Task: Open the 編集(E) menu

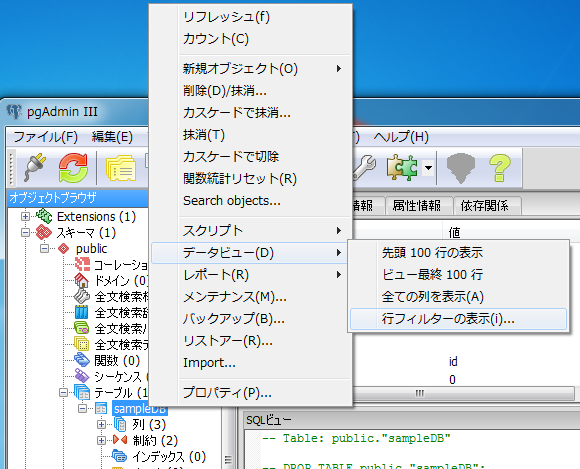Action: pos(112,137)
